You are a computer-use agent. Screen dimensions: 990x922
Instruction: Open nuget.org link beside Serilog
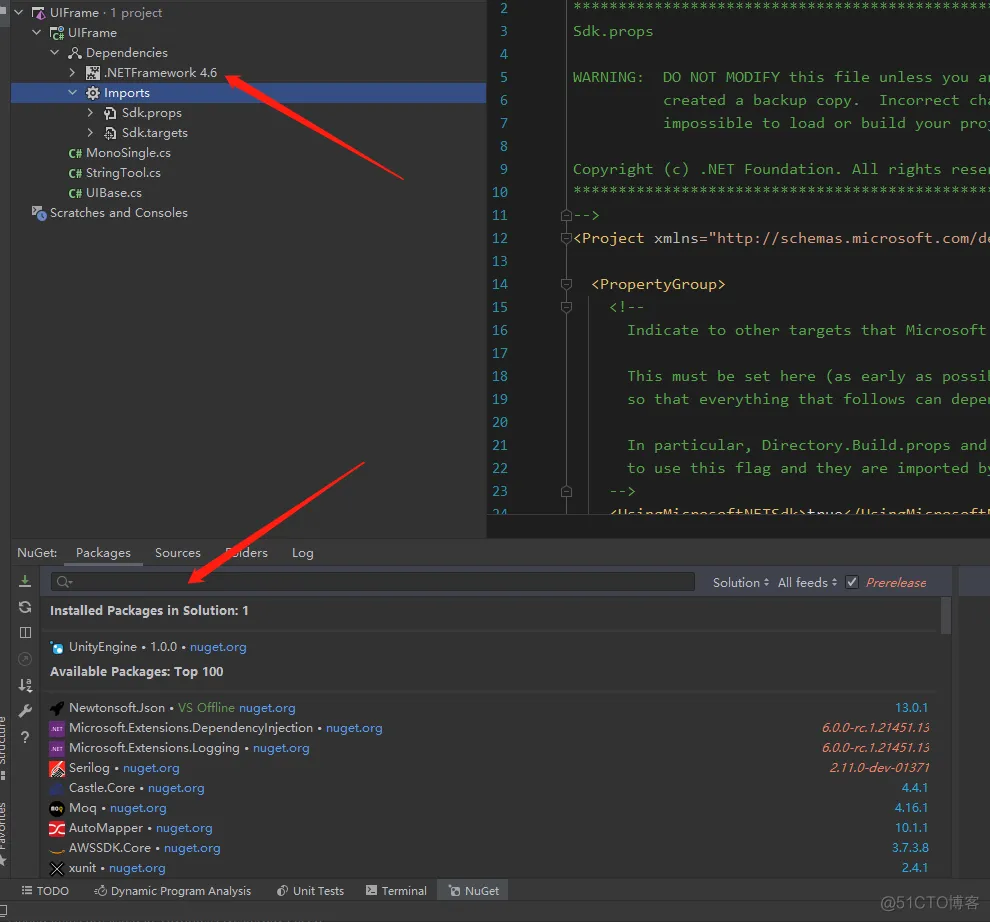pos(151,768)
